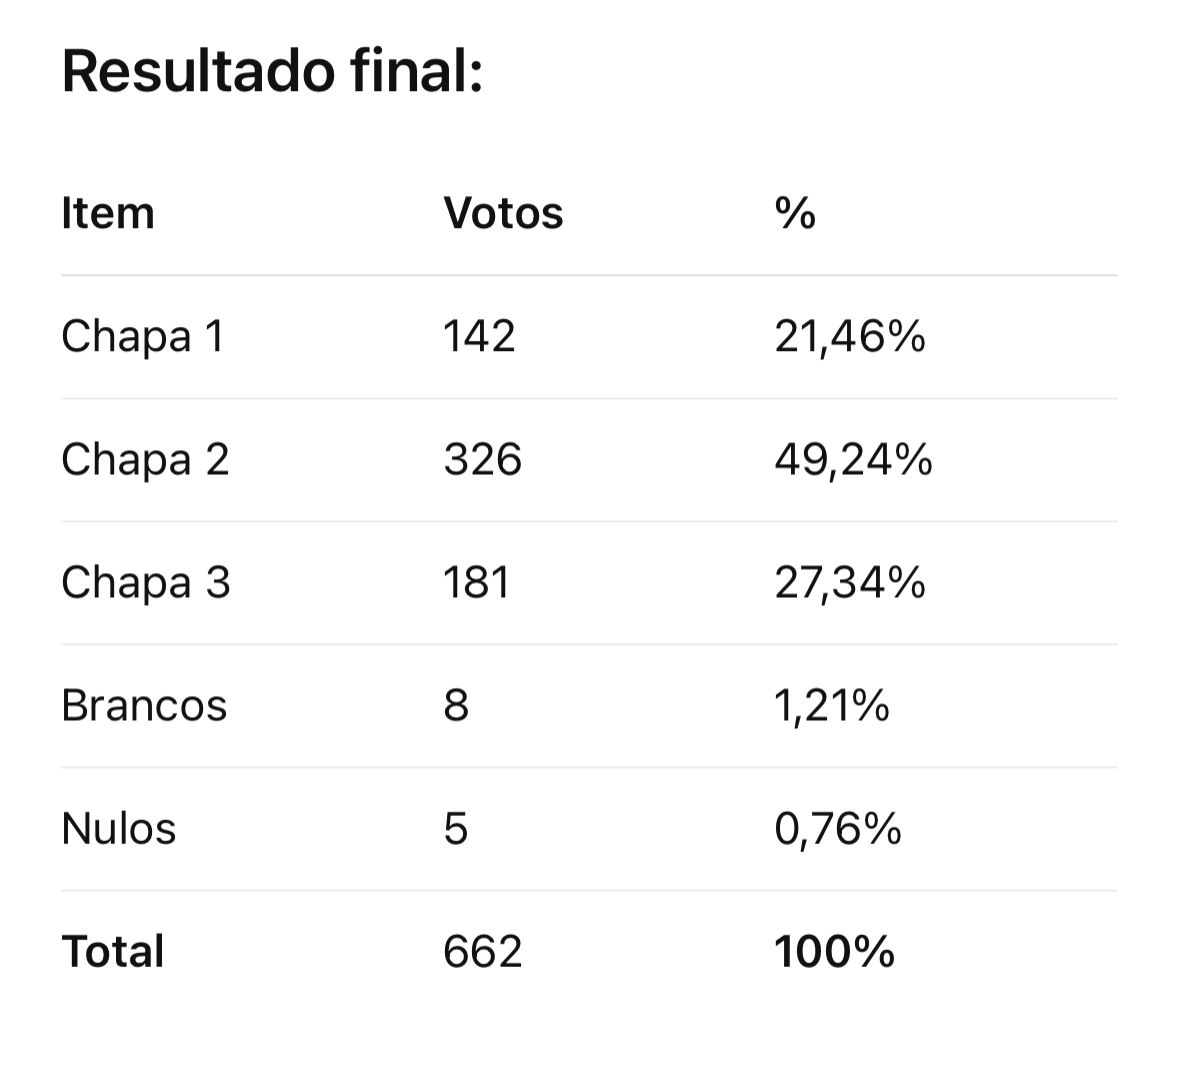Select the "Chapa 2" row label
1179x1076 pixels.
coord(145,460)
